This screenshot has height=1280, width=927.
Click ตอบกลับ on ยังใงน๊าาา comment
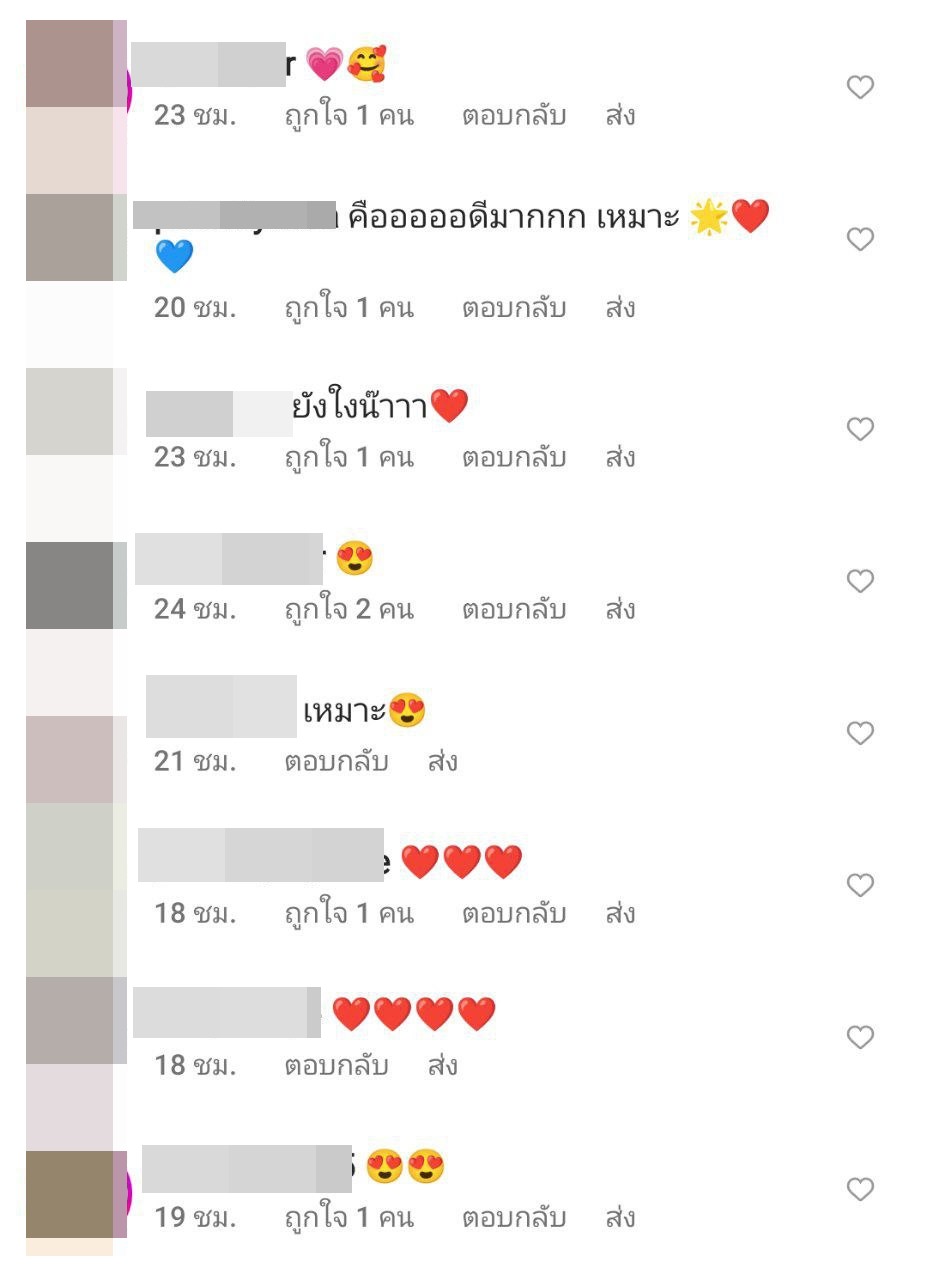pyautogui.click(x=514, y=458)
